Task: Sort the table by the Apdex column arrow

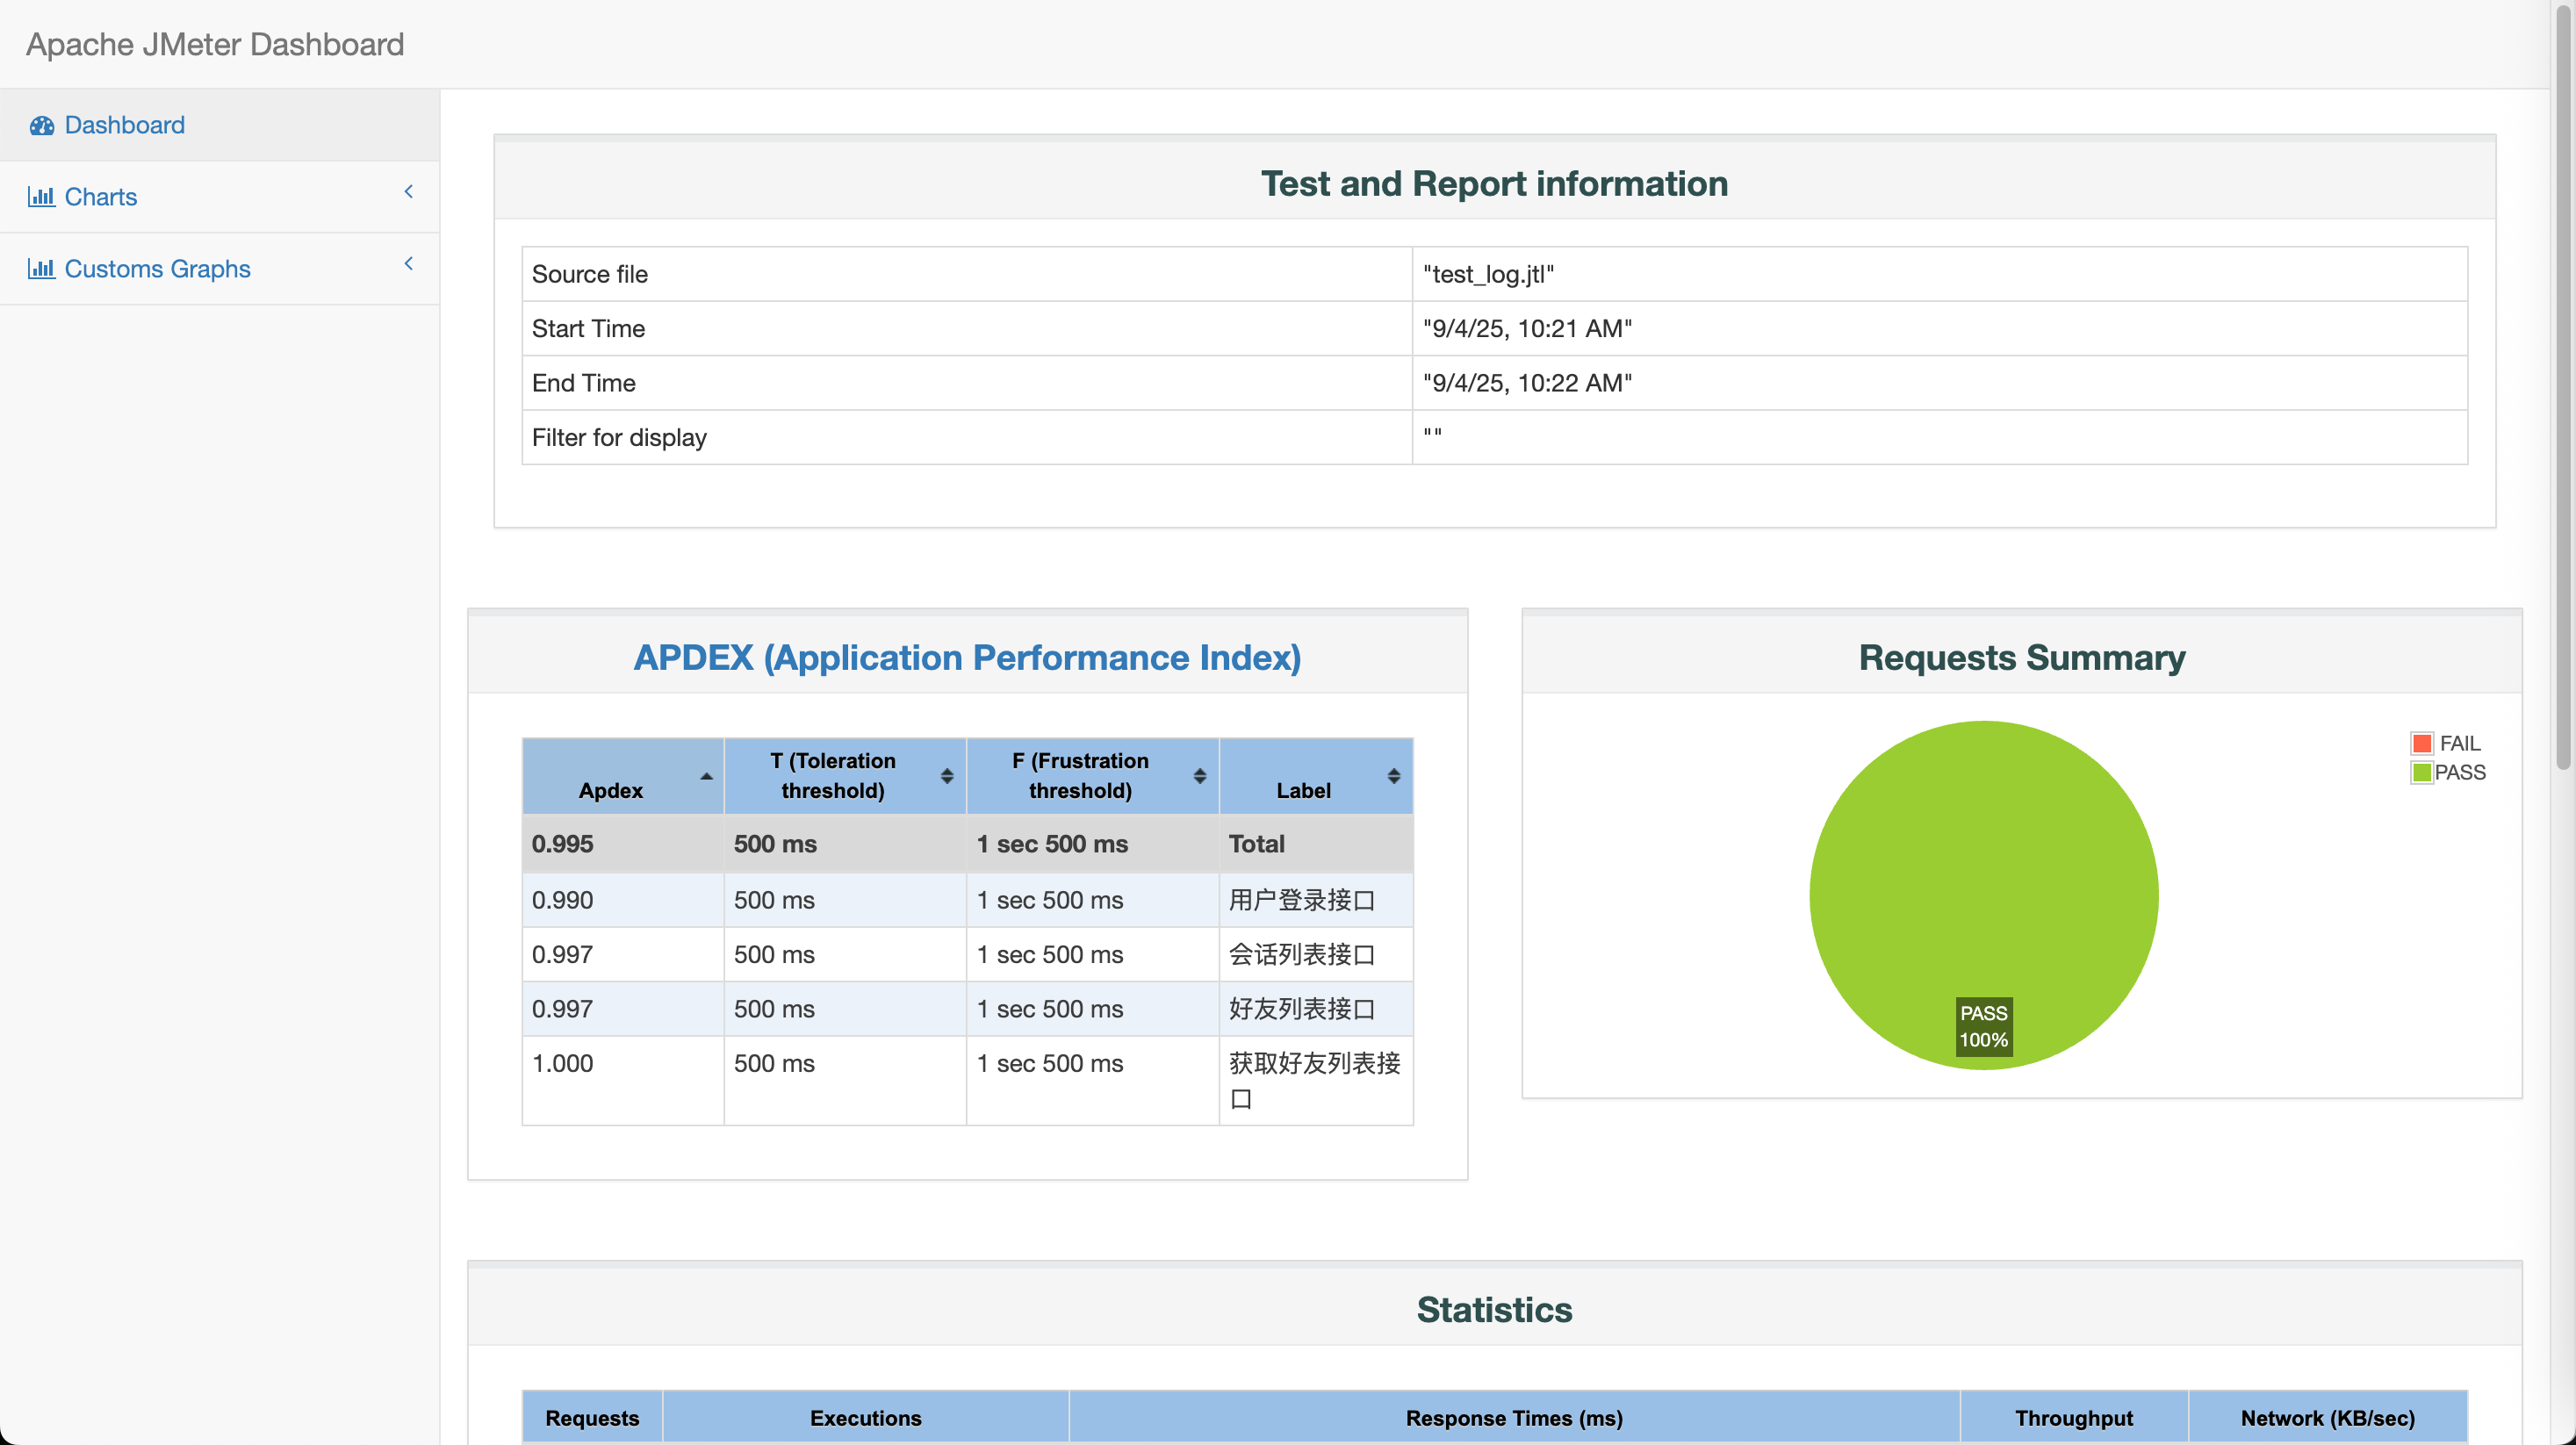Action: [x=706, y=776]
